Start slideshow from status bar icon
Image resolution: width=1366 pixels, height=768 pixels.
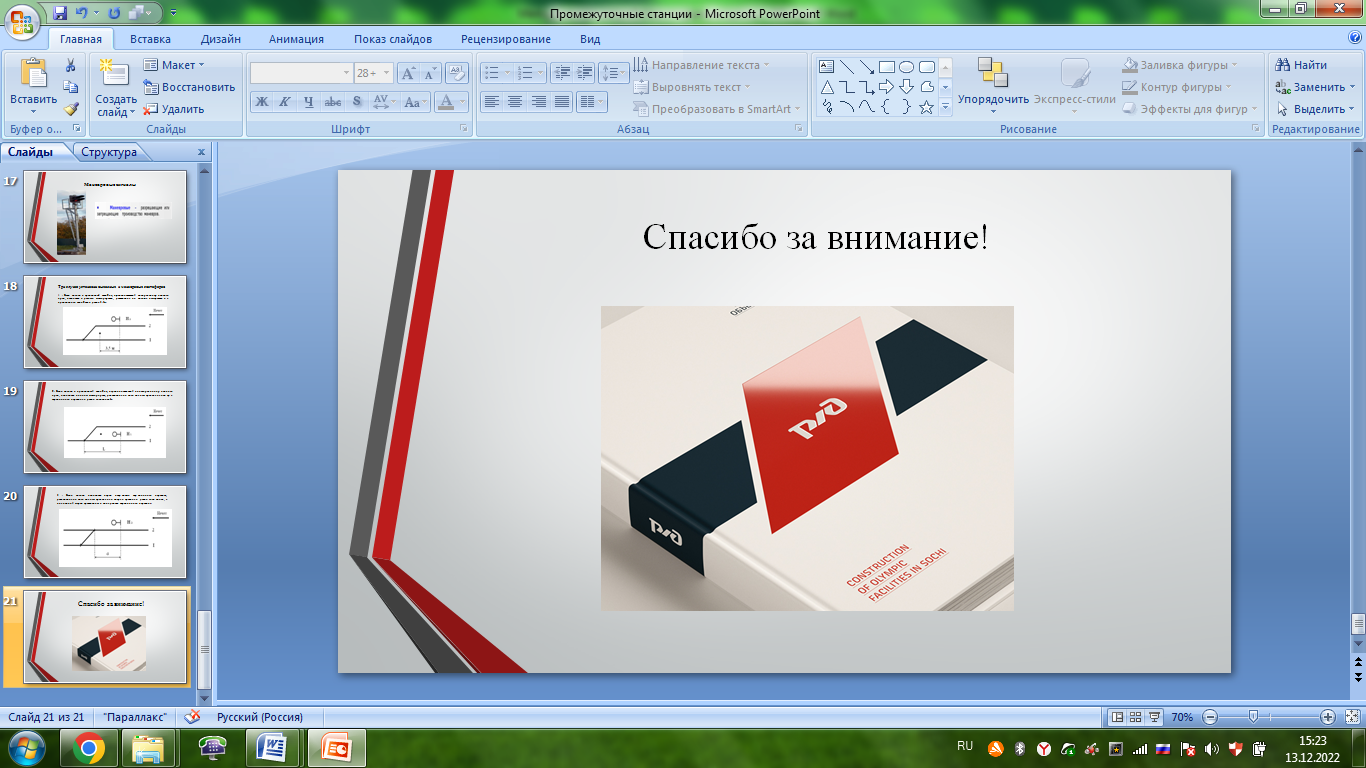pos(1155,717)
